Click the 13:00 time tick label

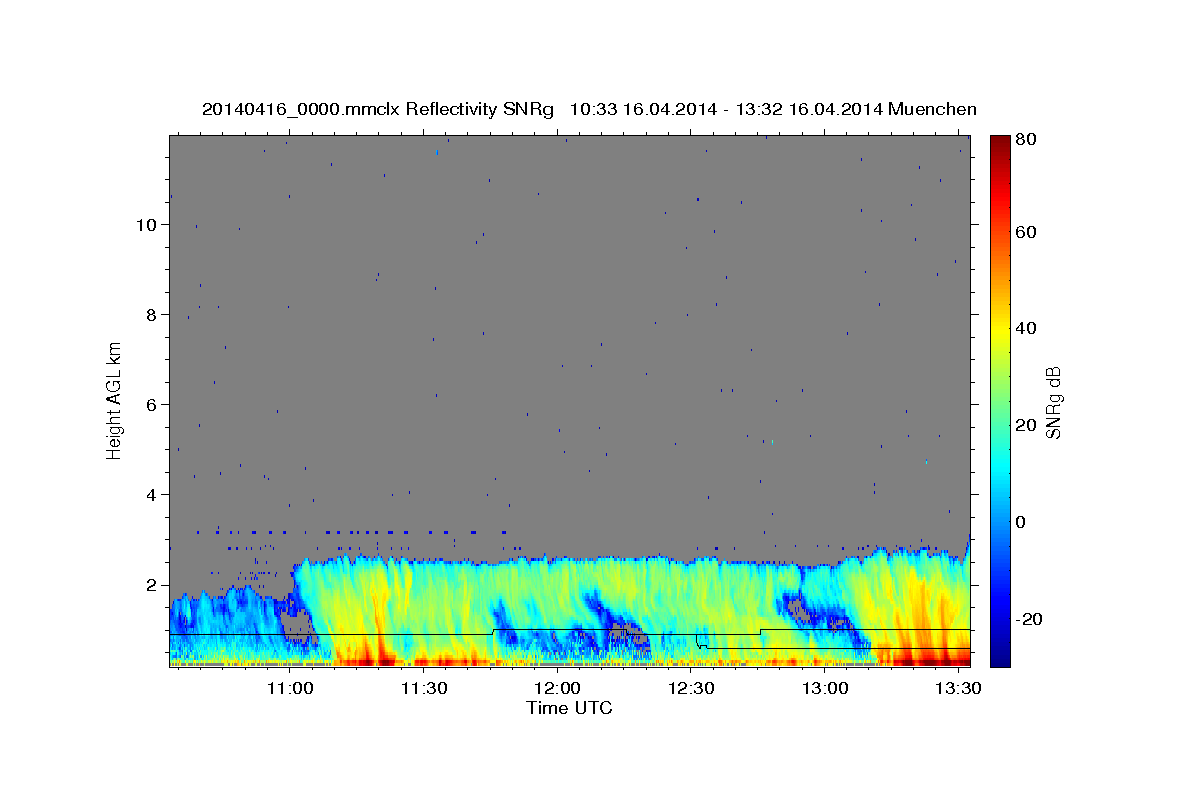point(825,688)
